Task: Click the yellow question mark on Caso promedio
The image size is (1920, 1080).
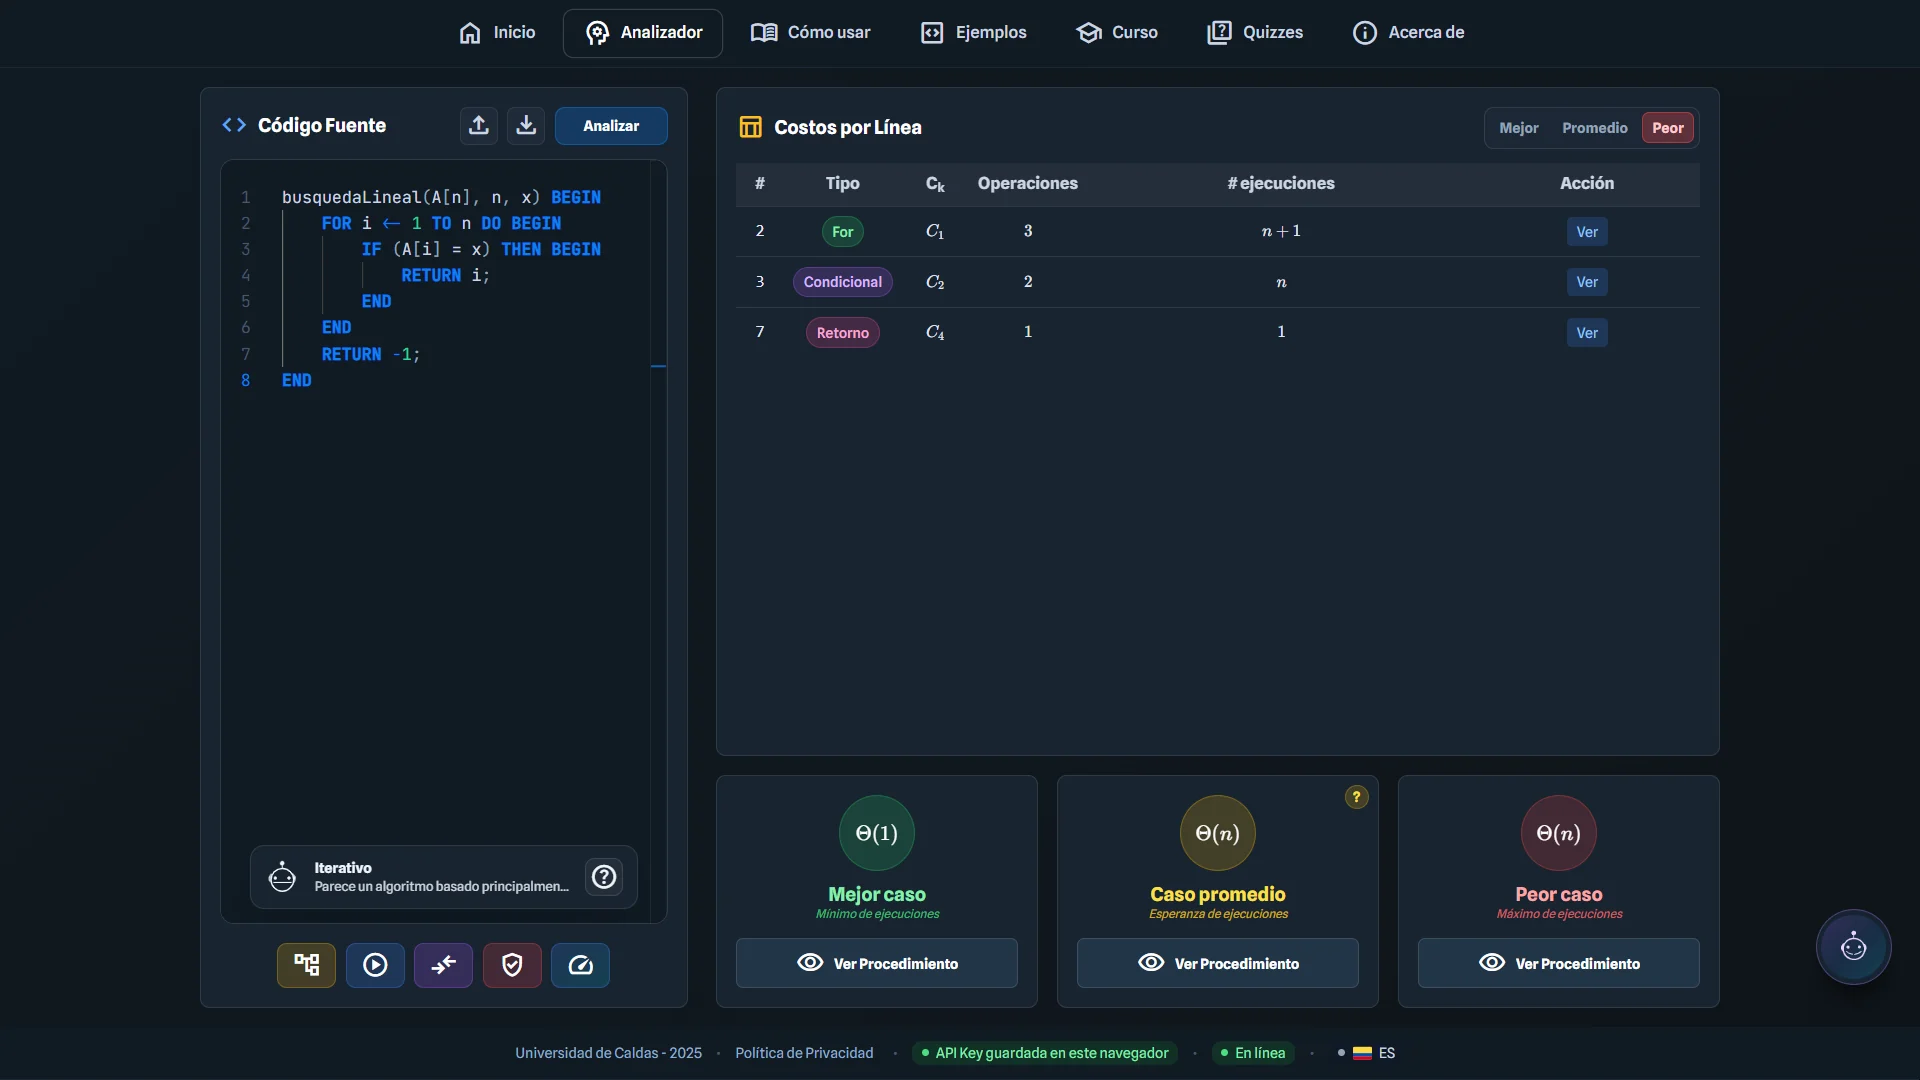Action: (x=1356, y=797)
